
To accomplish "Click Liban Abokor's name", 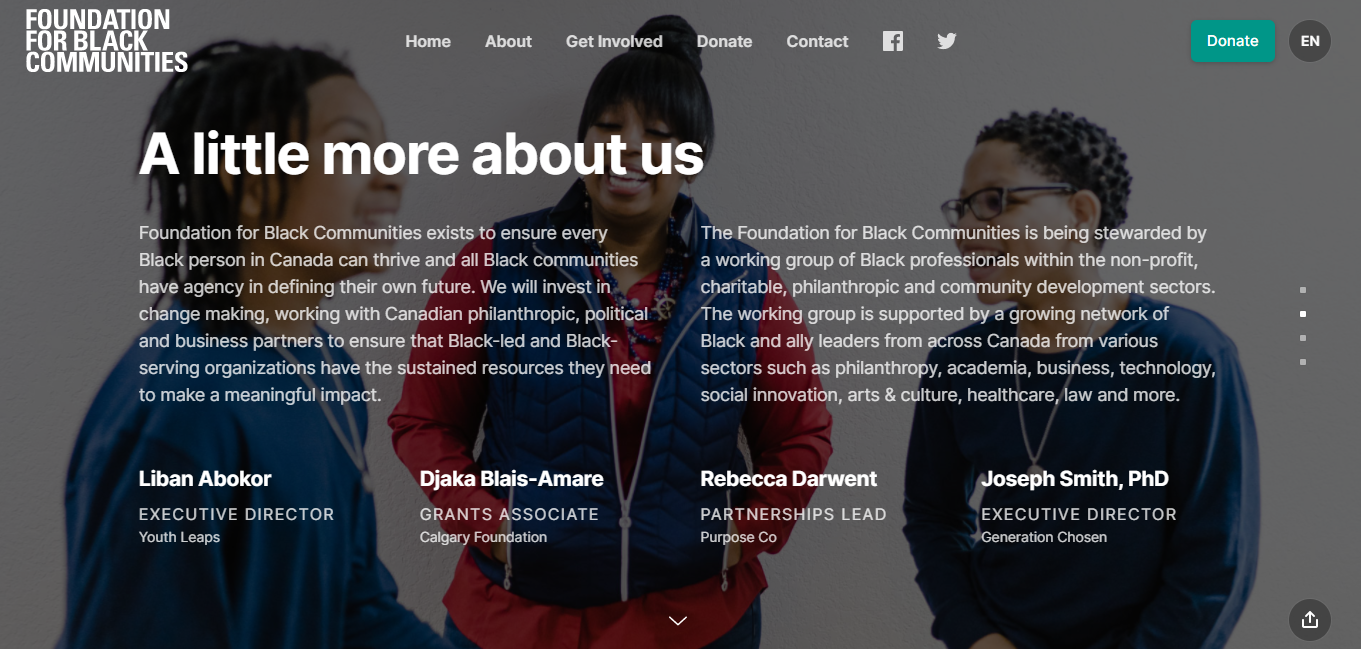I will (205, 479).
